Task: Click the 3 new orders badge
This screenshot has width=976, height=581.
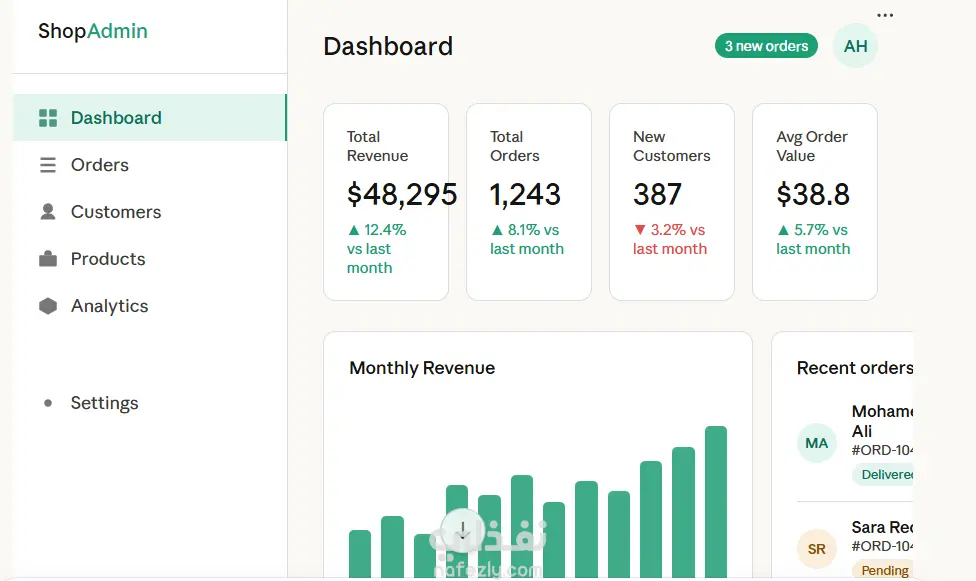Action: (x=766, y=46)
